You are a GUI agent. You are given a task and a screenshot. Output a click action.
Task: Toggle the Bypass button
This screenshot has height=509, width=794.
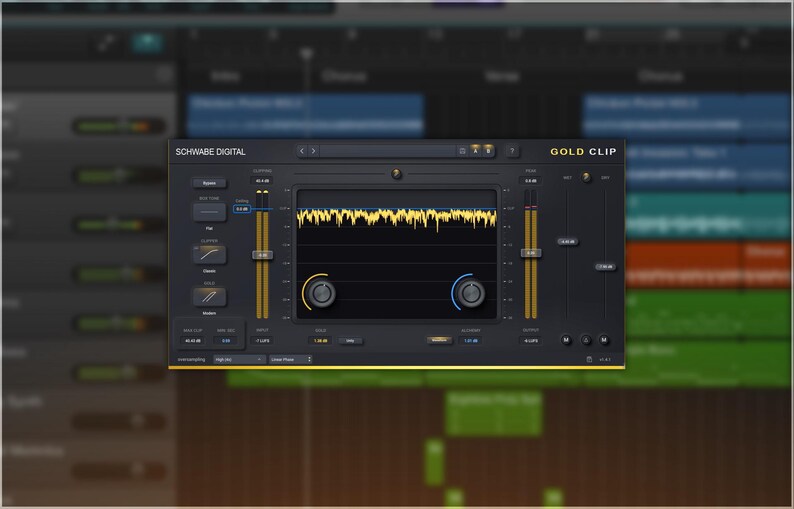point(209,183)
